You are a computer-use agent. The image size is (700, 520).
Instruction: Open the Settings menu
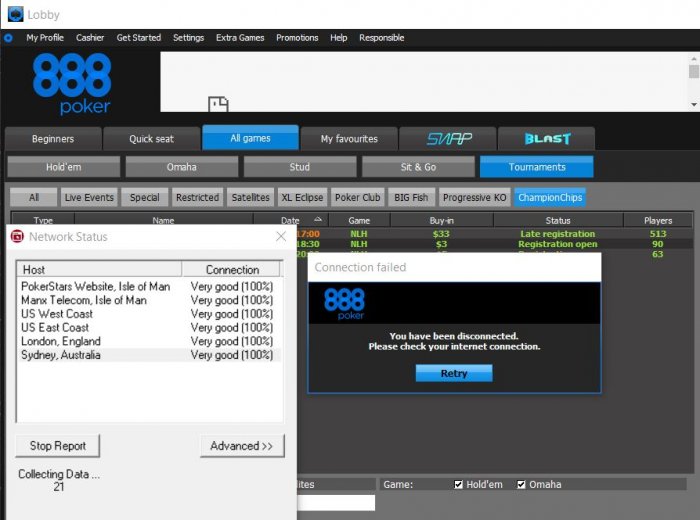(188, 38)
